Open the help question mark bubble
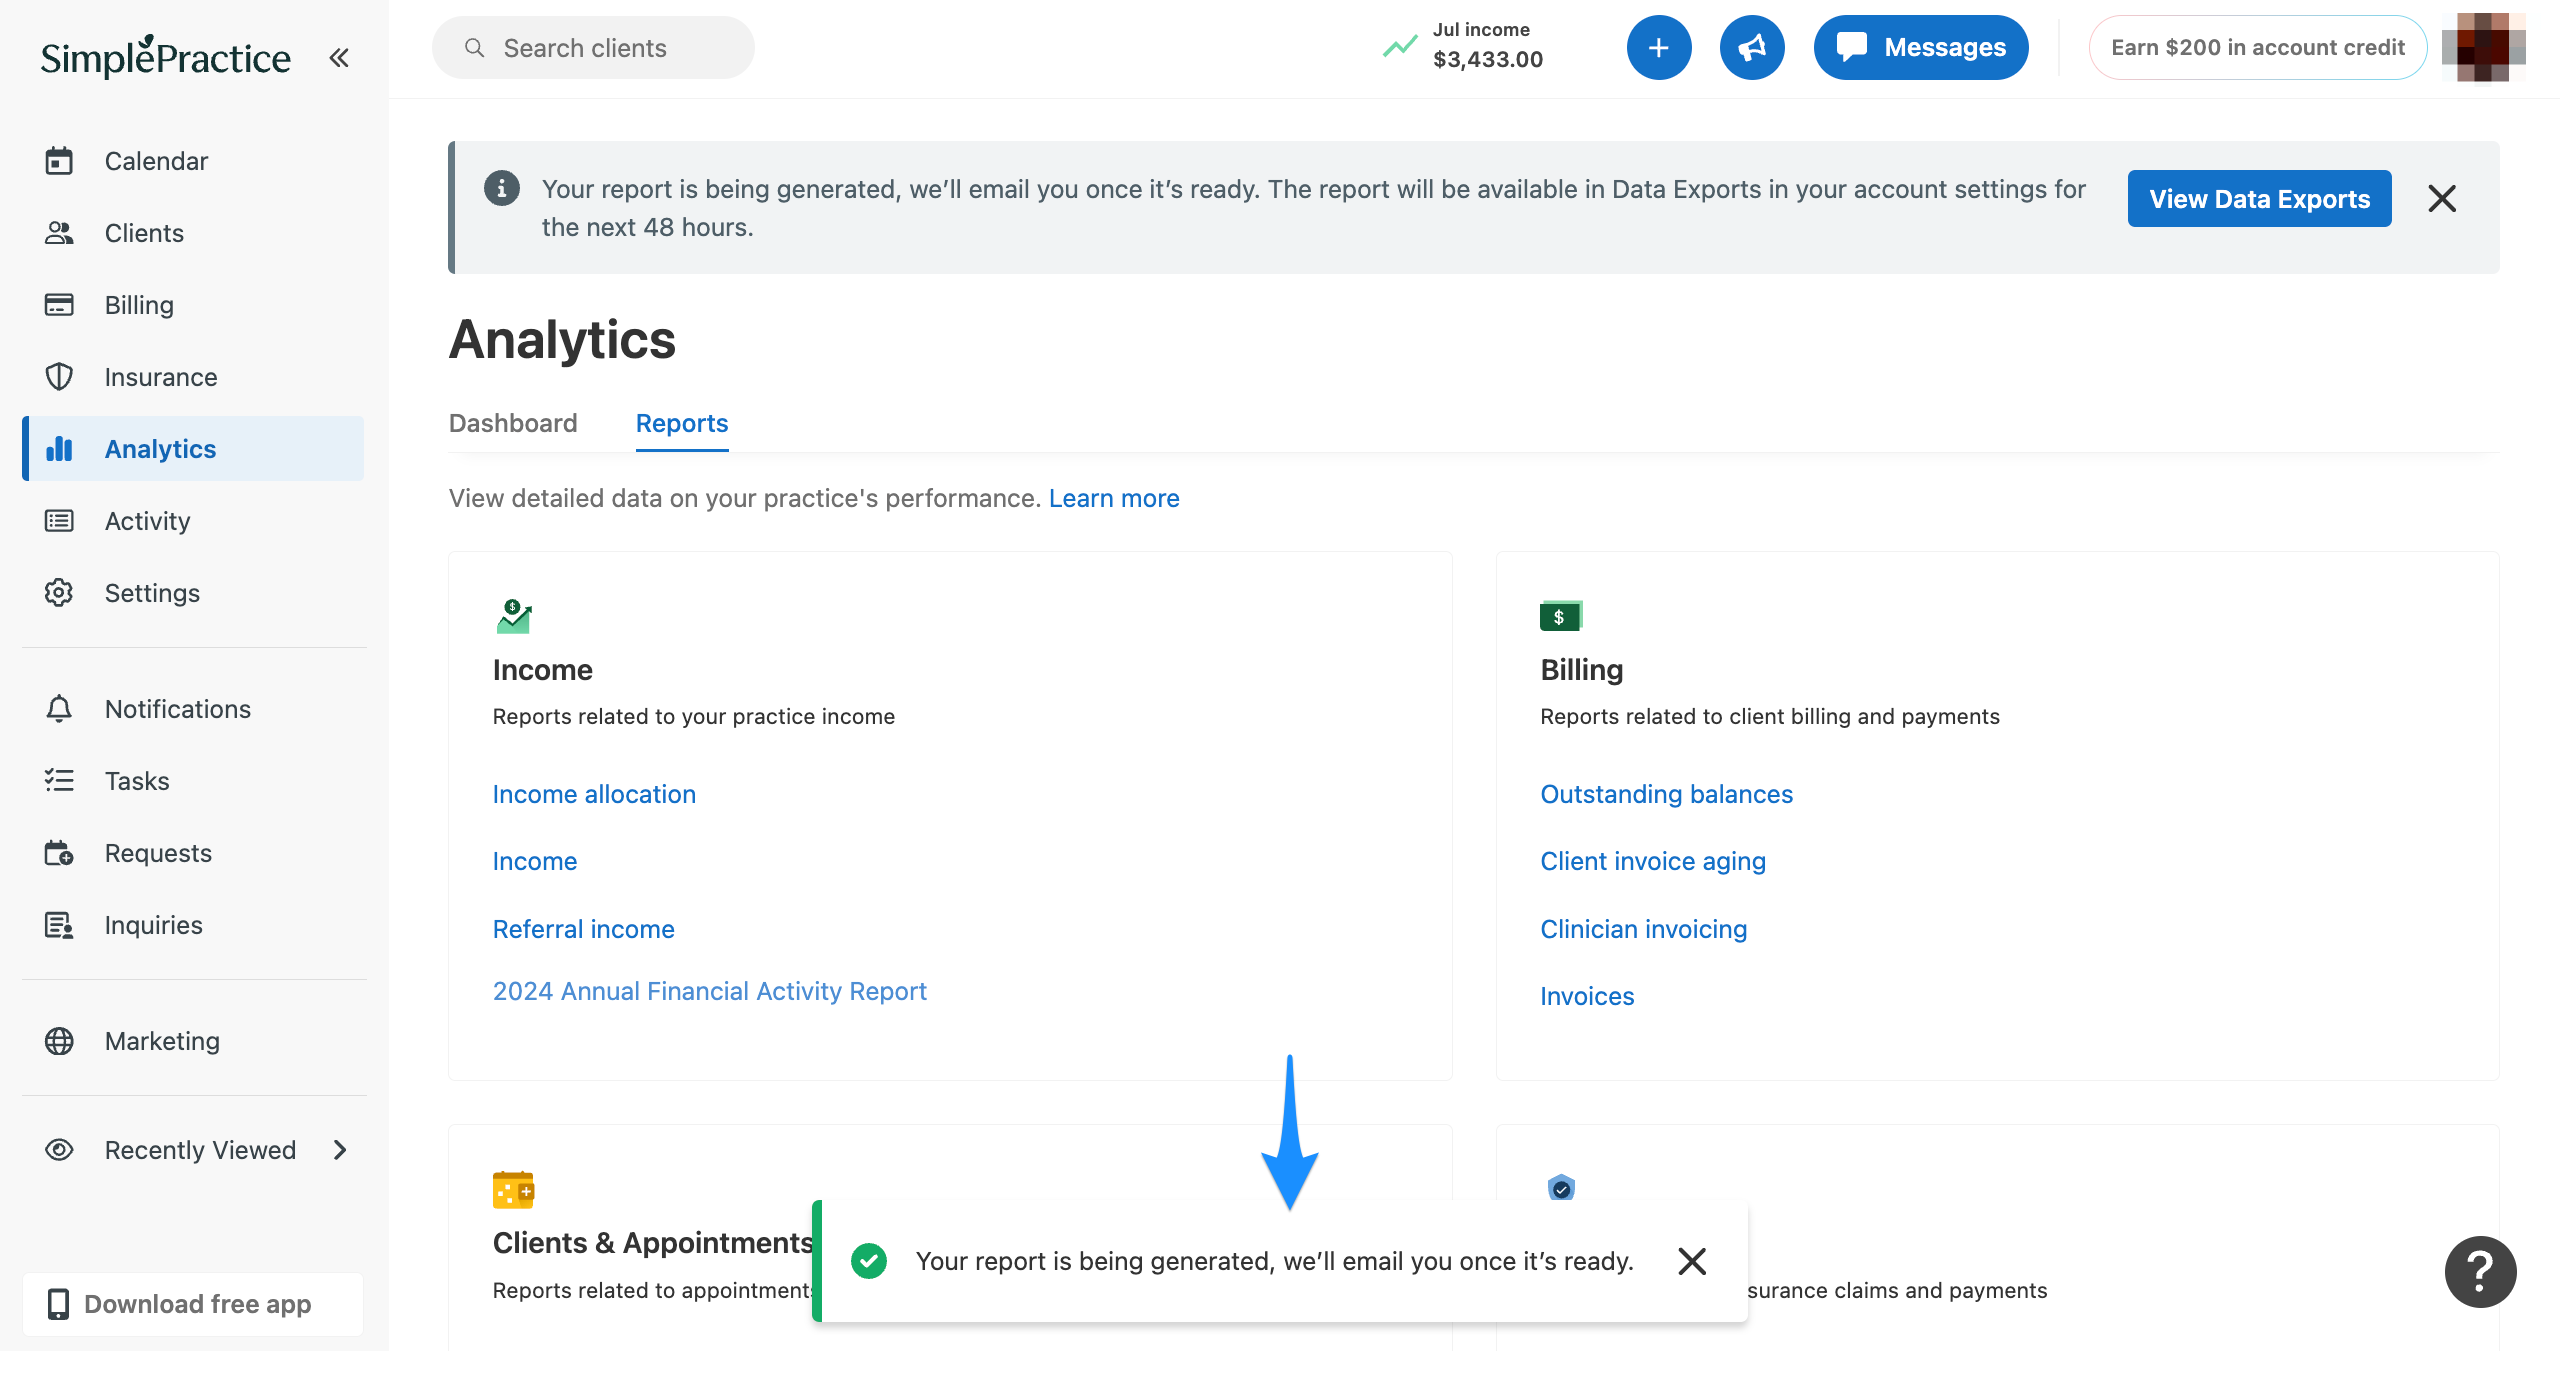The width and height of the screenshot is (2560, 1392). [x=2480, y=1271]
